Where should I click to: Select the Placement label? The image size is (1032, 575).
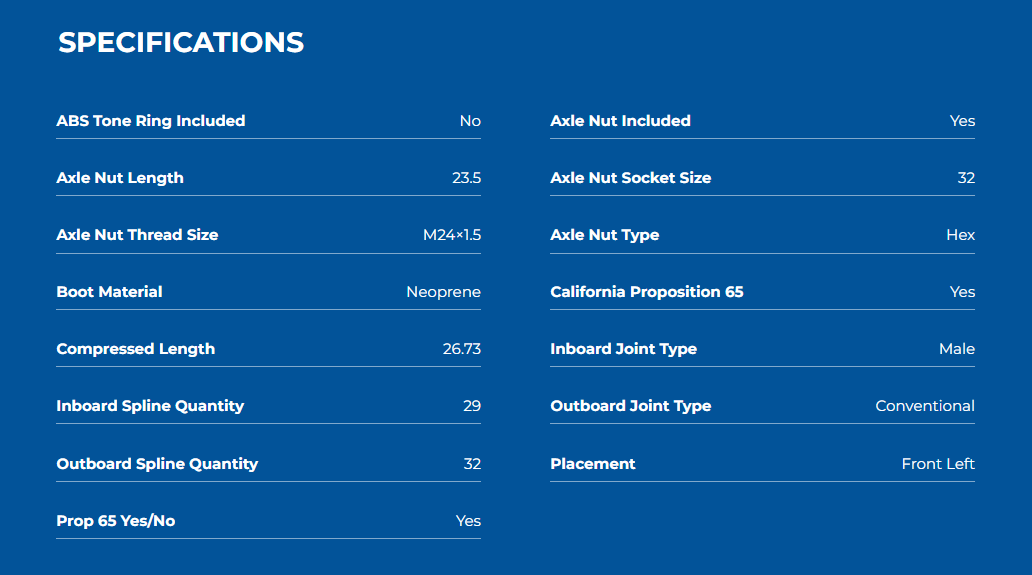click(x=592, y=464)
